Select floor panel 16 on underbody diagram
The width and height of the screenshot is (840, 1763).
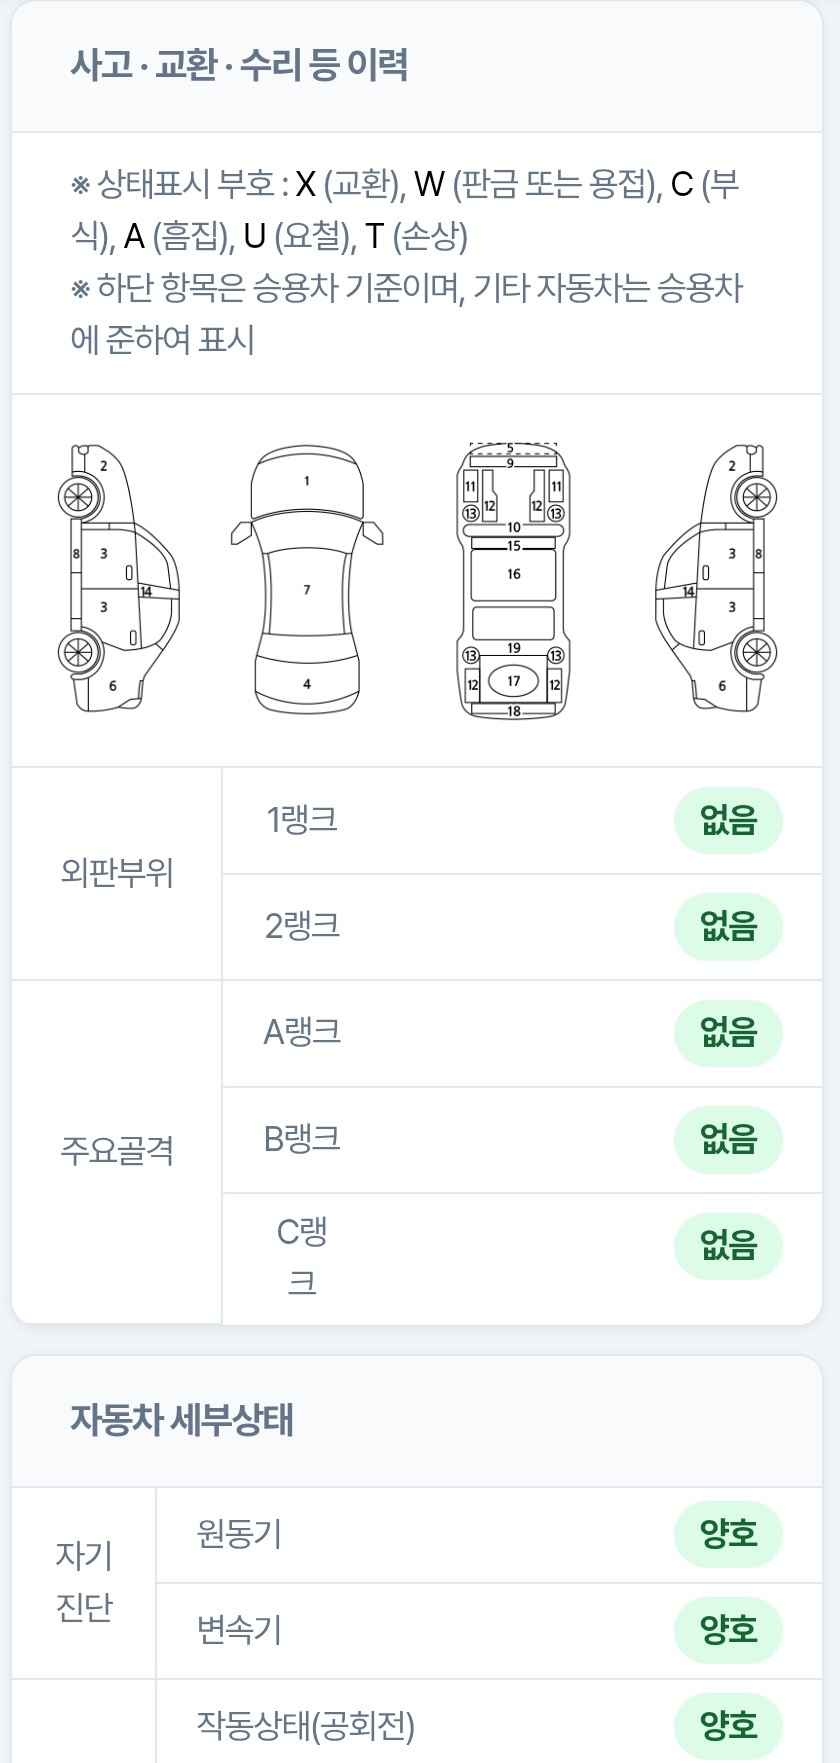pos(513,575)
